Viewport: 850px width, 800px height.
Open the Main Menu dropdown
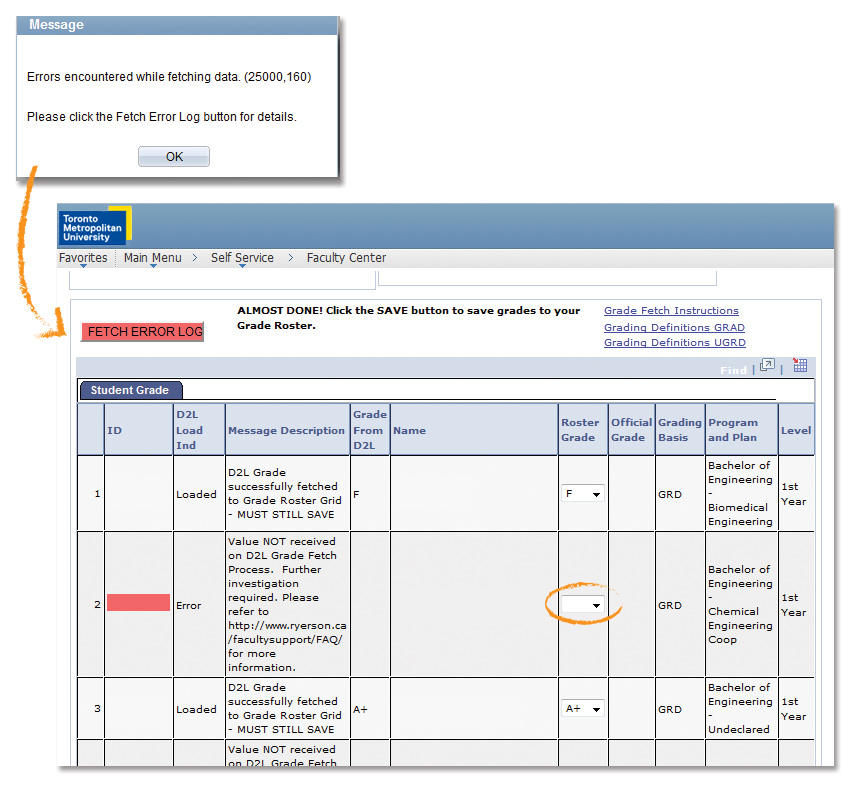pyautogui.click(x=153, y=258)
